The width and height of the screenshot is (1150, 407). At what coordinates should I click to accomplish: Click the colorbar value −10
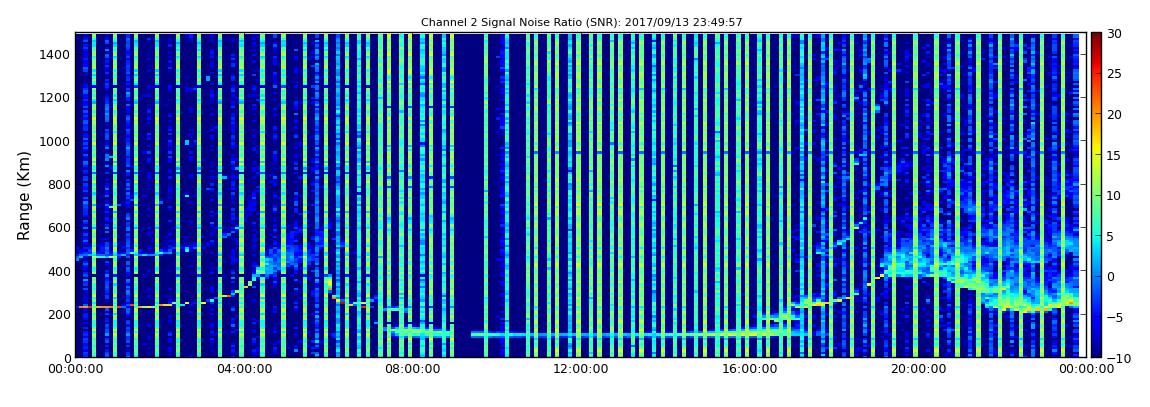1117,357
